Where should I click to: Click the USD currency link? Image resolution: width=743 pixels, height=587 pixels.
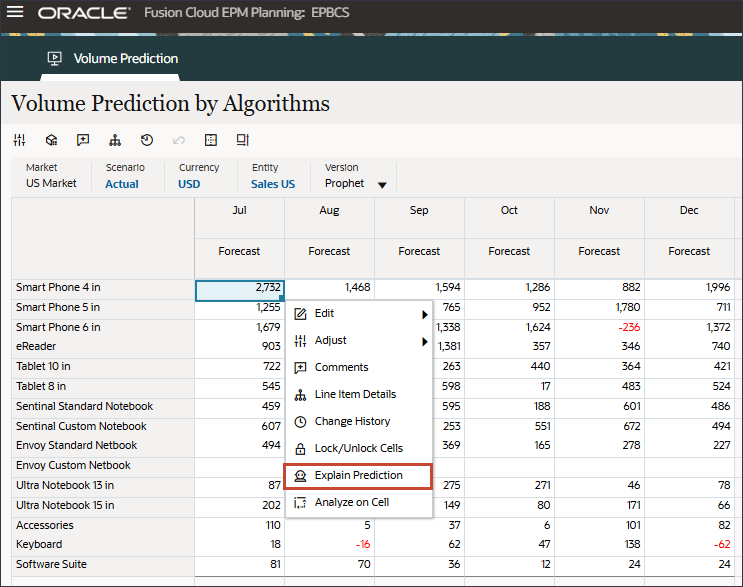189,184
